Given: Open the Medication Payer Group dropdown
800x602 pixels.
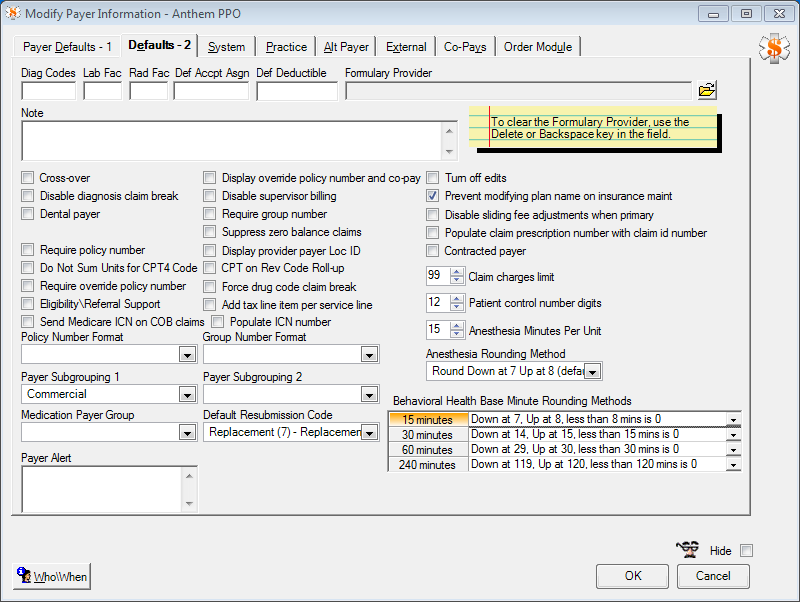Looking at the screenshot, I should (187, 433).
